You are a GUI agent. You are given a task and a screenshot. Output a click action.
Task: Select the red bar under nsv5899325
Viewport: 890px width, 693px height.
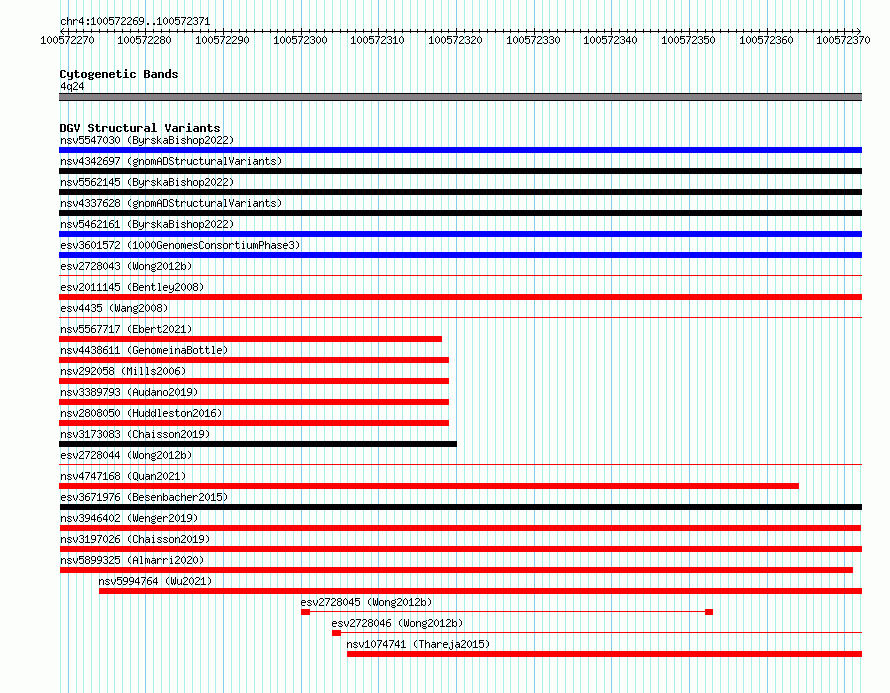pos(456,570)
